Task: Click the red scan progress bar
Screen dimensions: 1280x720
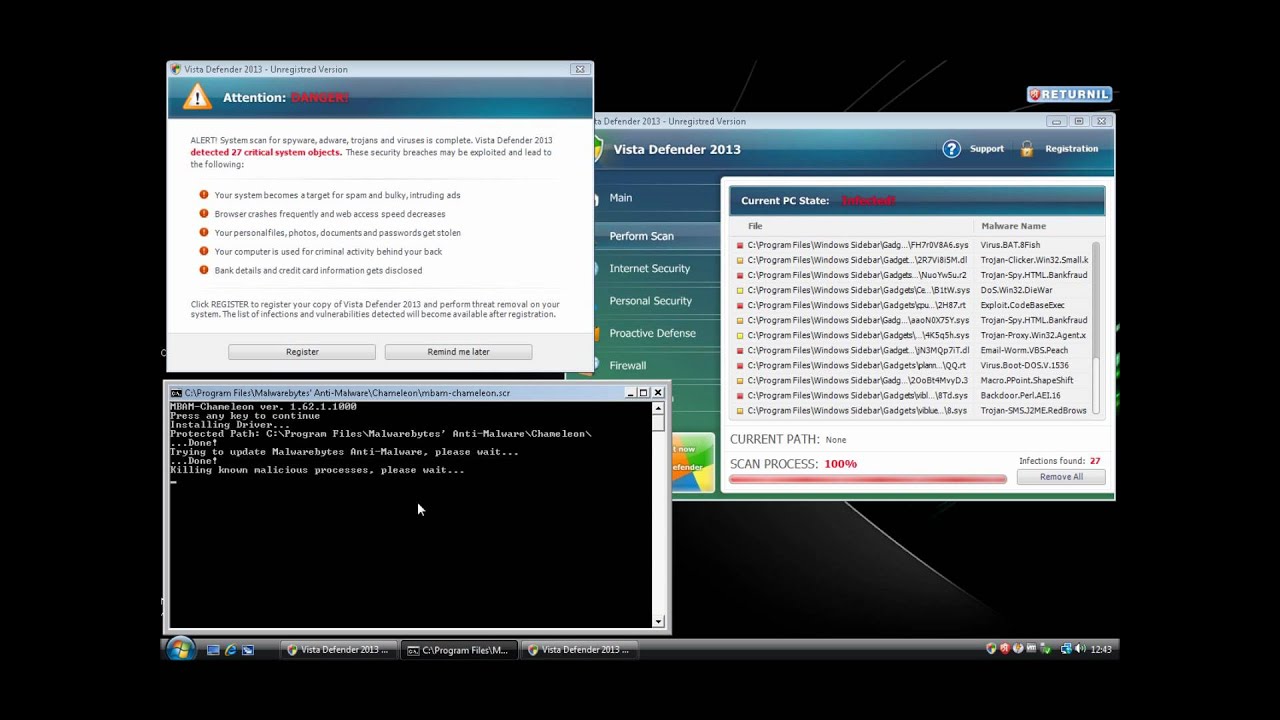Action: pyautogui.click(x=868, y=479)
